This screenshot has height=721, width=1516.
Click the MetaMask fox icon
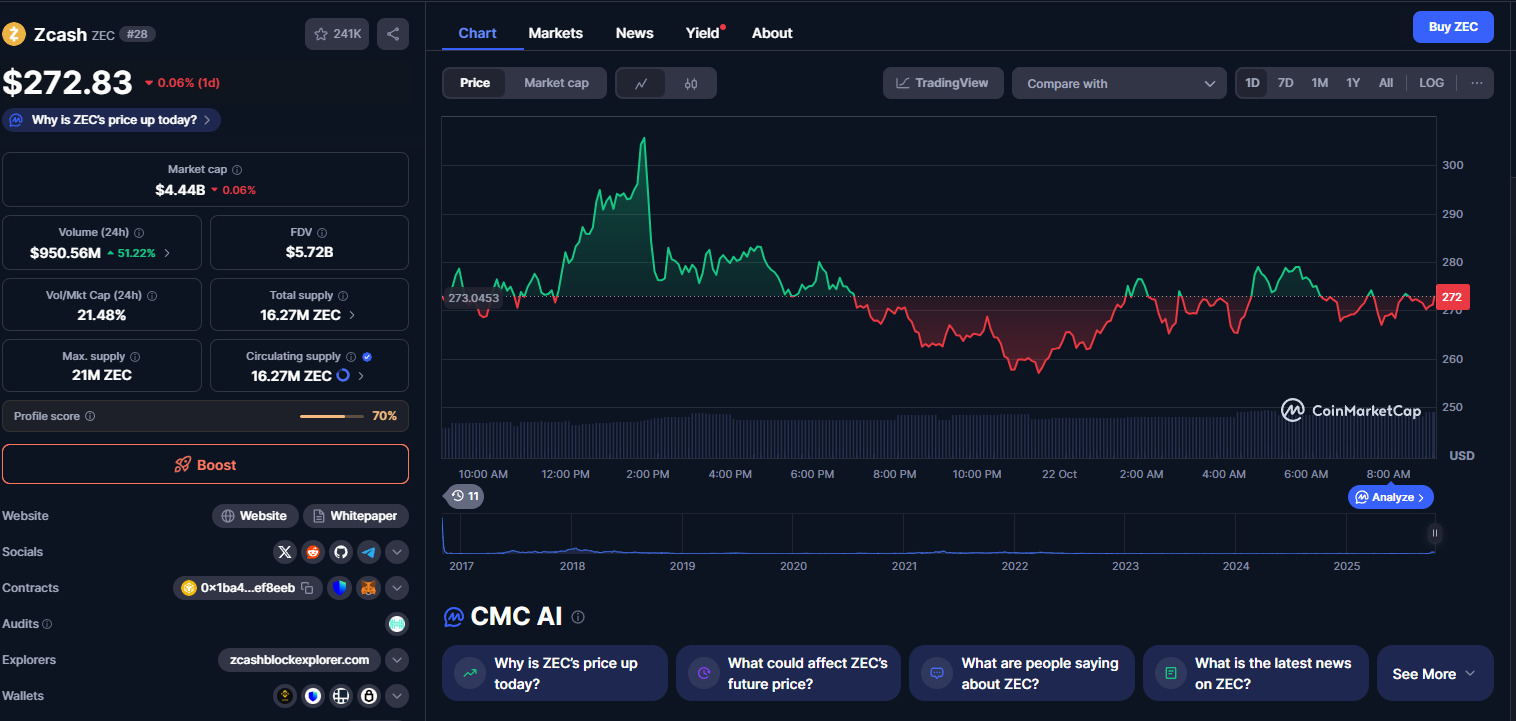(369, 588)
